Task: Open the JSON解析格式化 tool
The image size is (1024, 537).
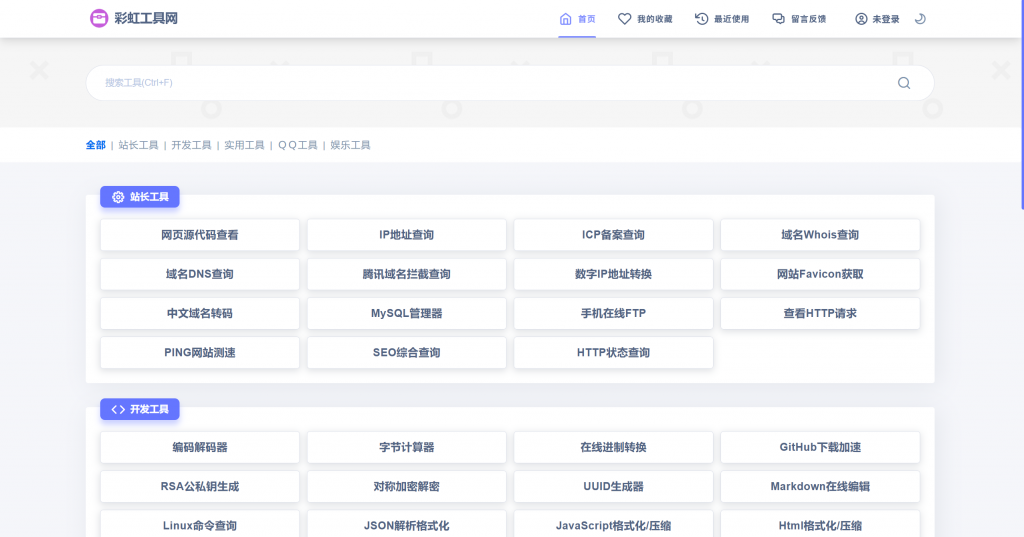Action: [406, 525]
